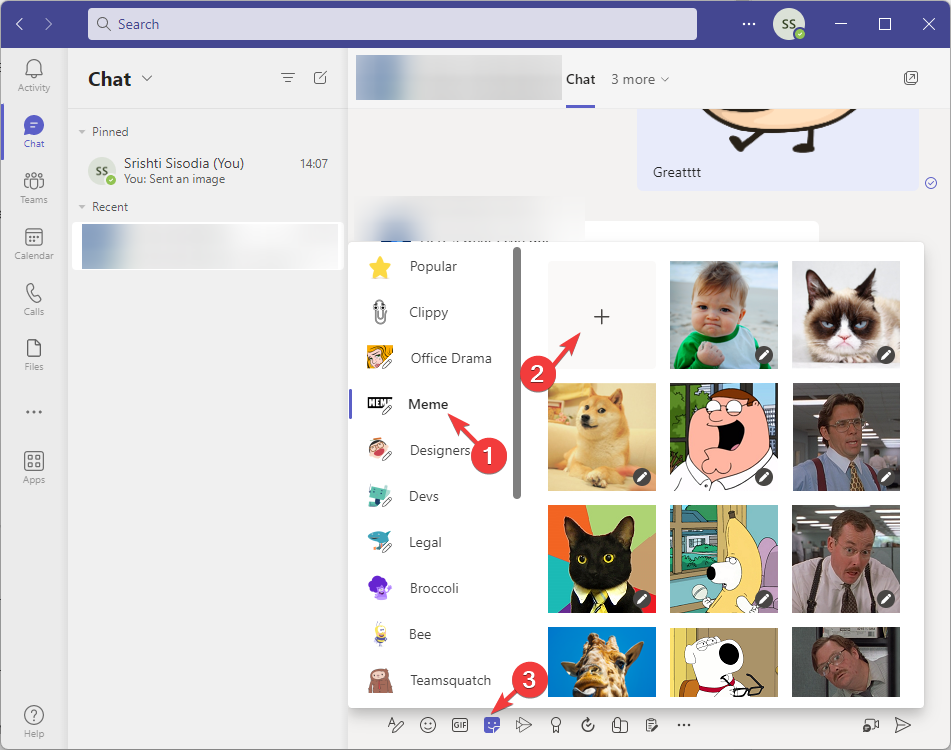Open more compose options ellipsis
This screenshot has height=750, width=951.
(684, 725)
